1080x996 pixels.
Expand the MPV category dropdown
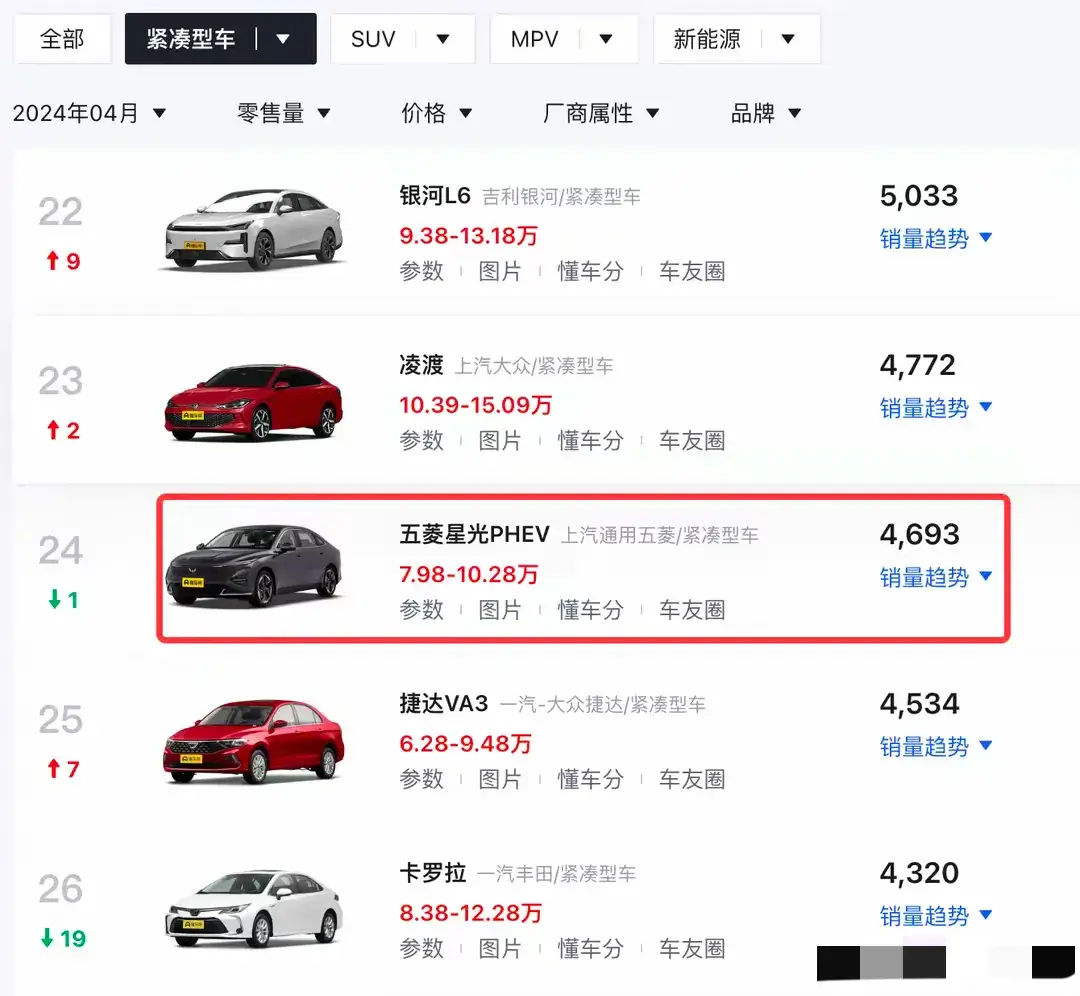605,40
